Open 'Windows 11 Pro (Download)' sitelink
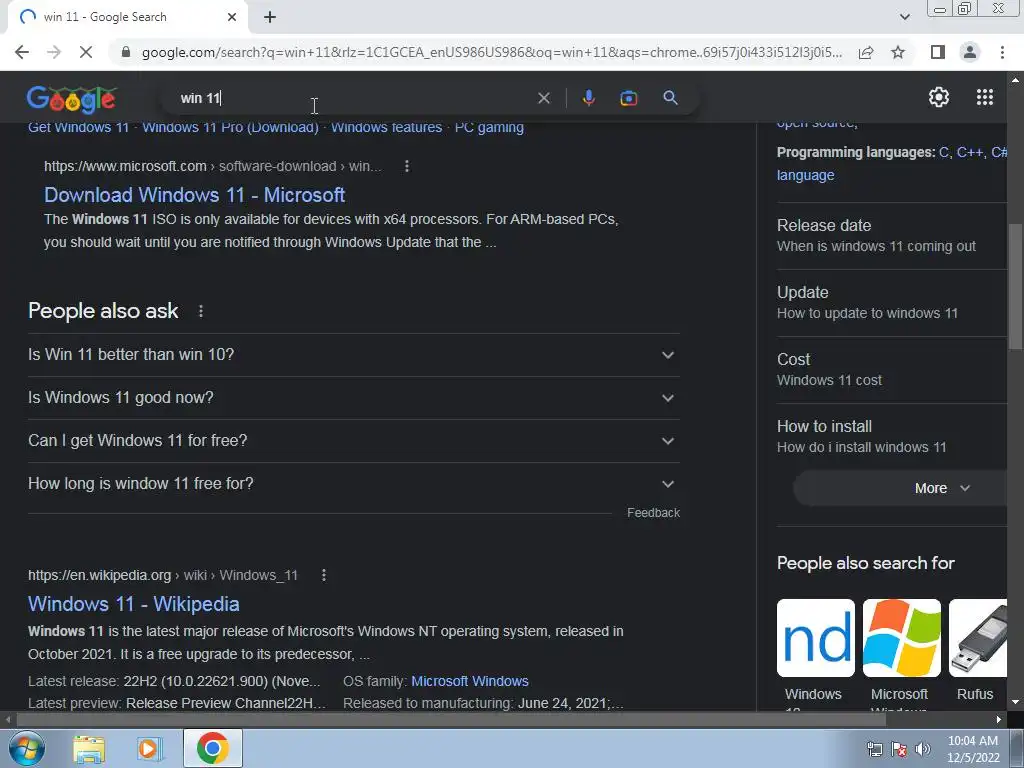This screenshot has width=1024, height=768. coord(231,127)
